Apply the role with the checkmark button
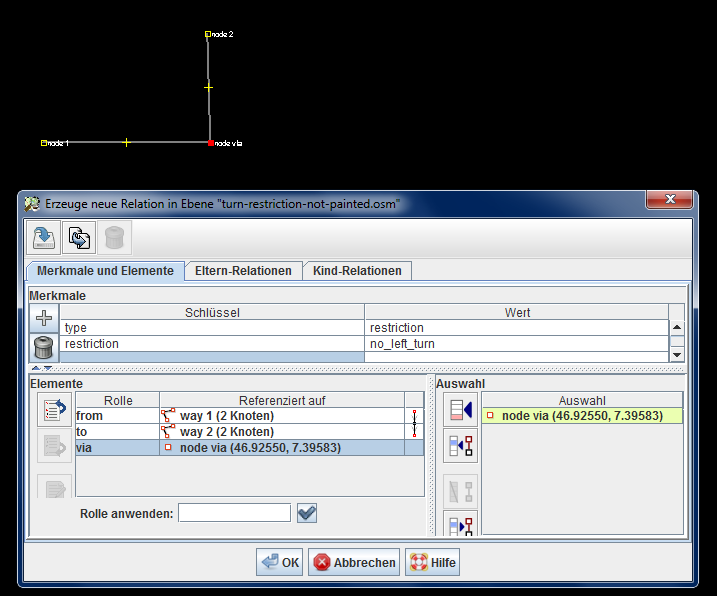The image size is (717, 596). 307,513
